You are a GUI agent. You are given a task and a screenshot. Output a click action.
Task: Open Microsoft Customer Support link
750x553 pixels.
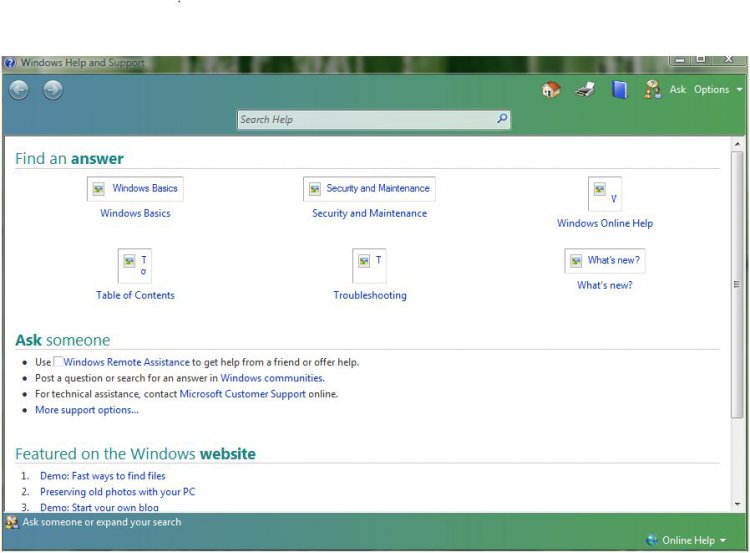click(x=243, y=394)
